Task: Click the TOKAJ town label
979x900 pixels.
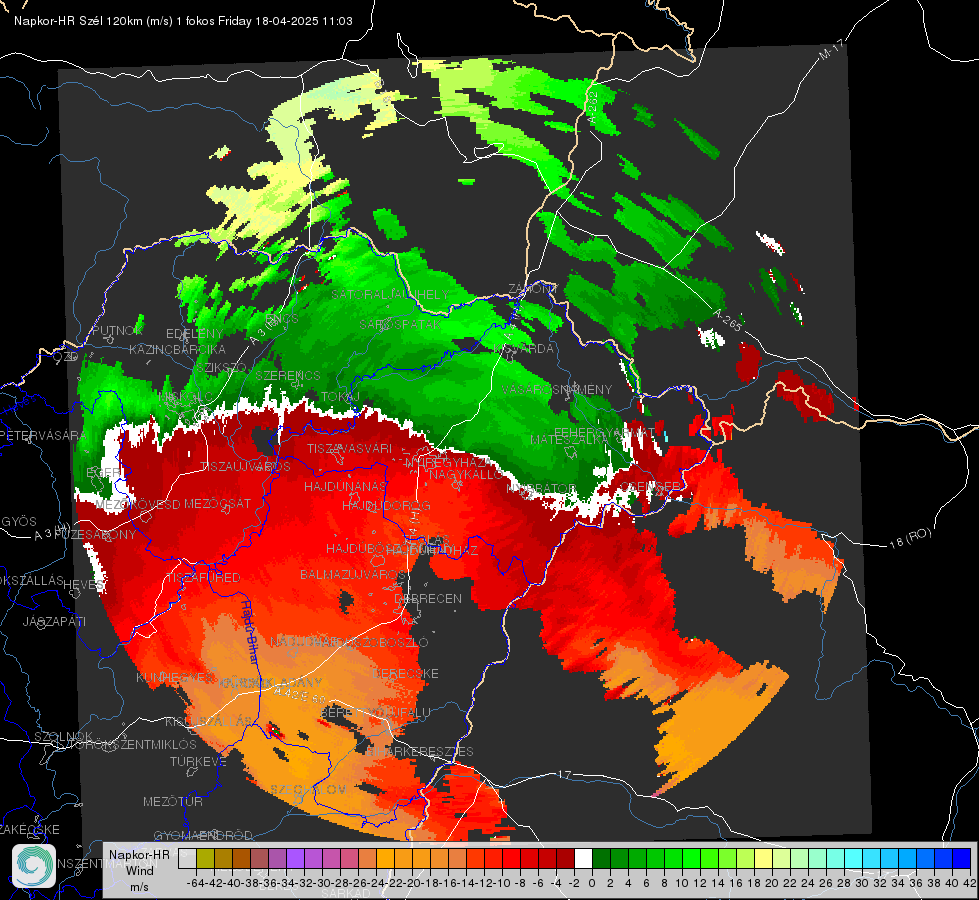Action: (x=340, y=397)
